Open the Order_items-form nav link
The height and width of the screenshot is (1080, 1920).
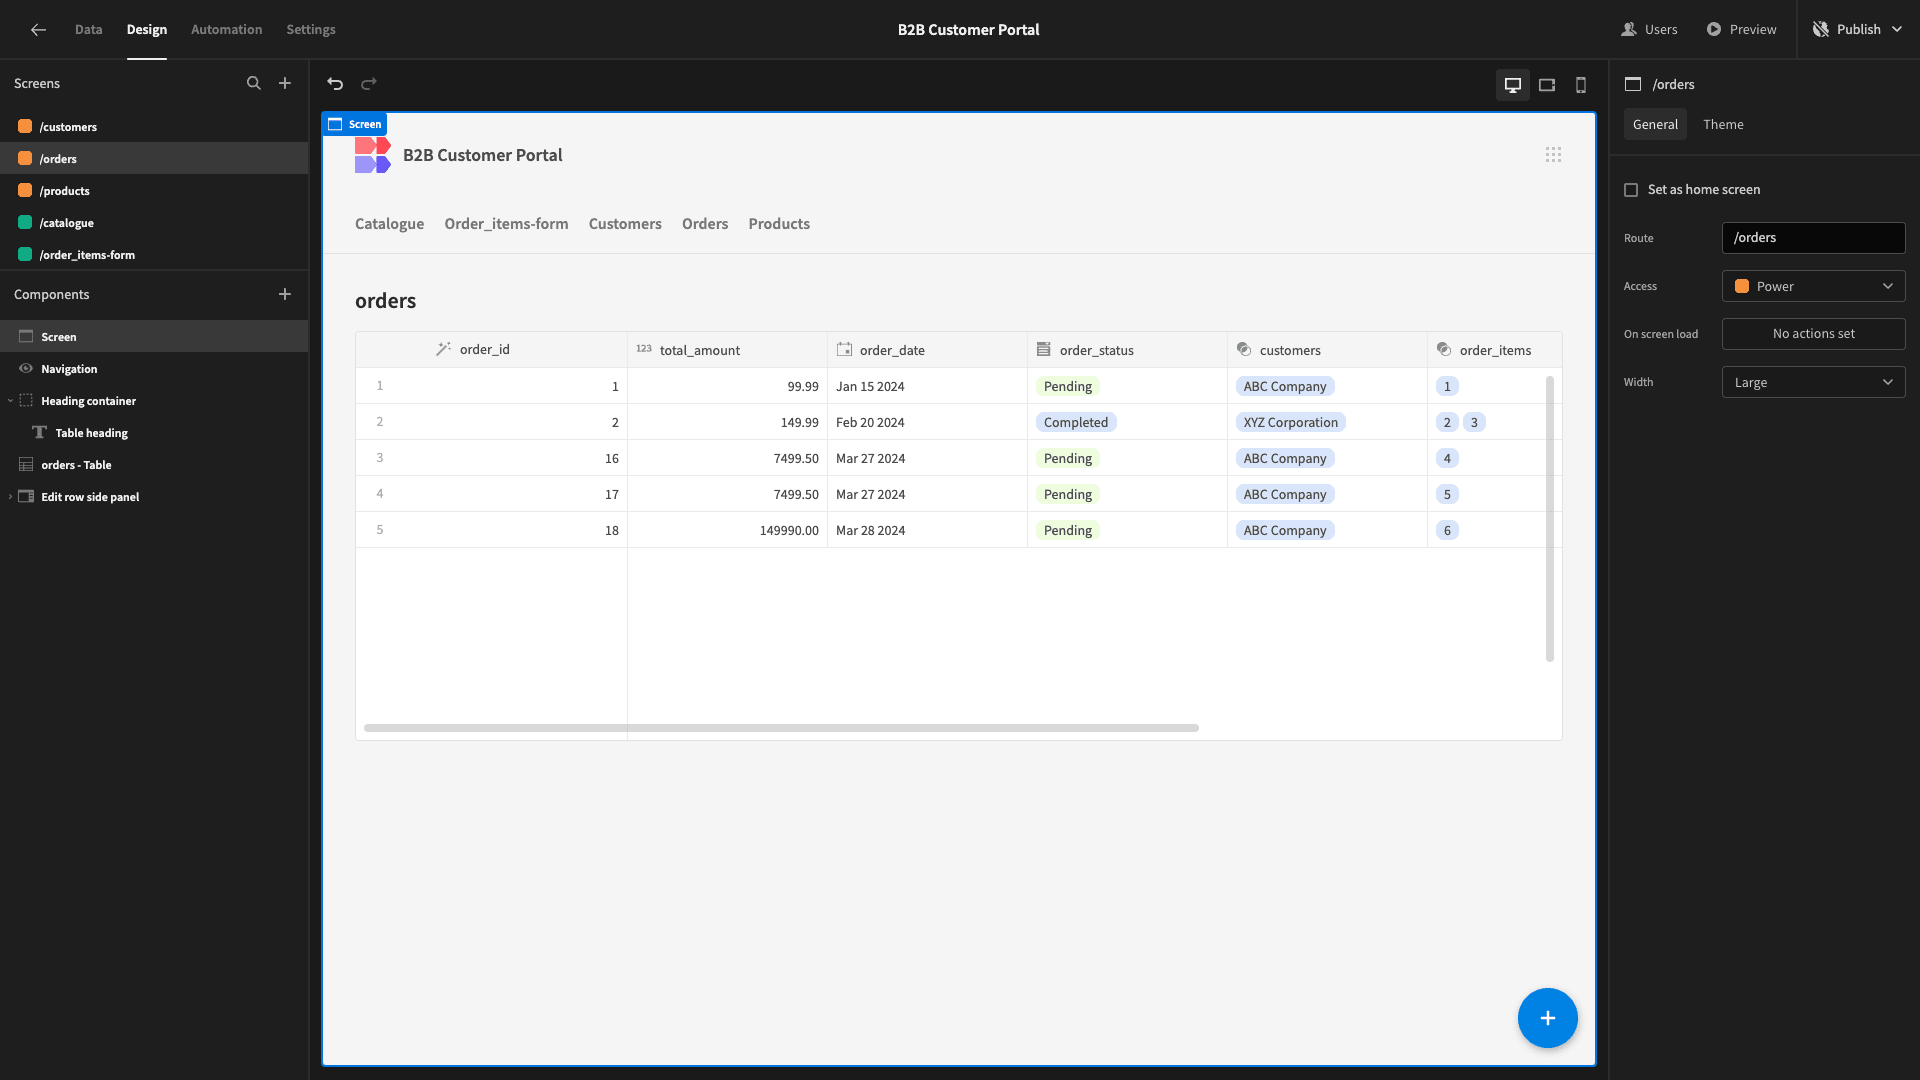pos(506,224)
